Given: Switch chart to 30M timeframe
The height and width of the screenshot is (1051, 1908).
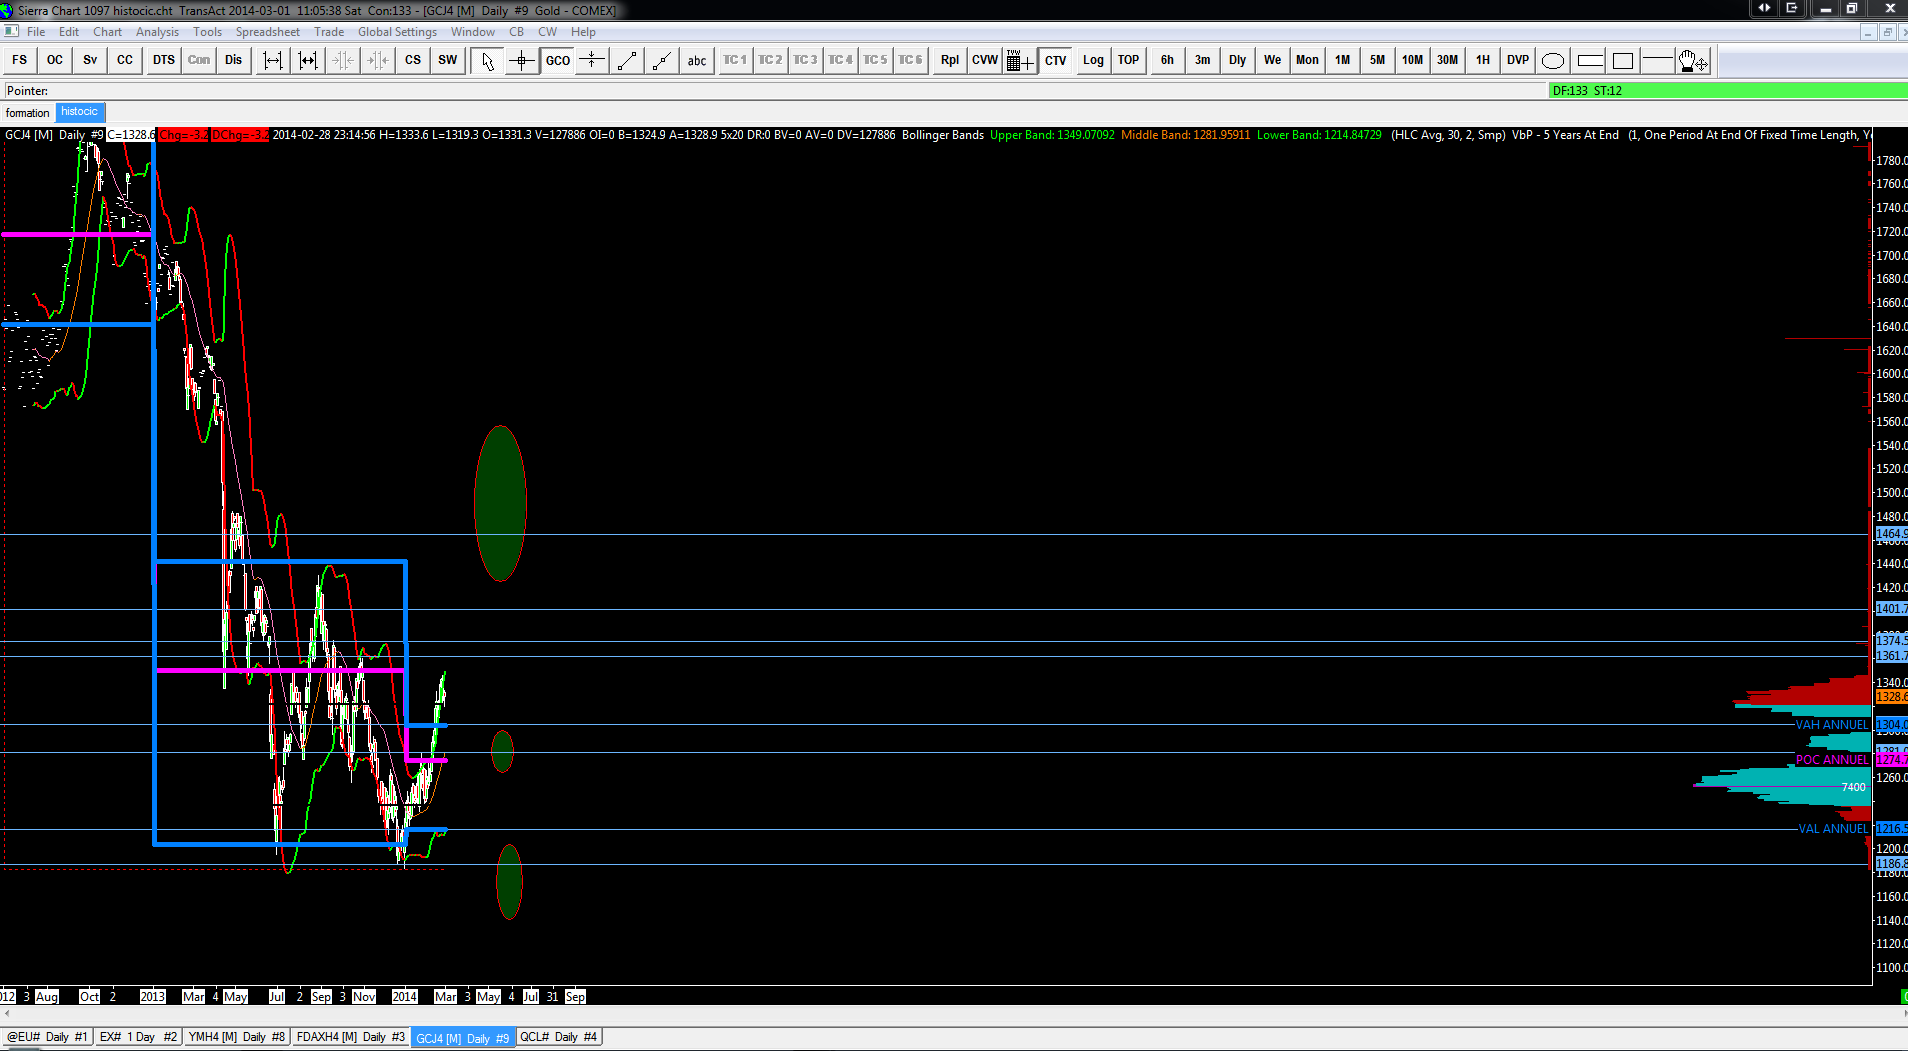Looking at the screenshot, I should pos(1447,60).
